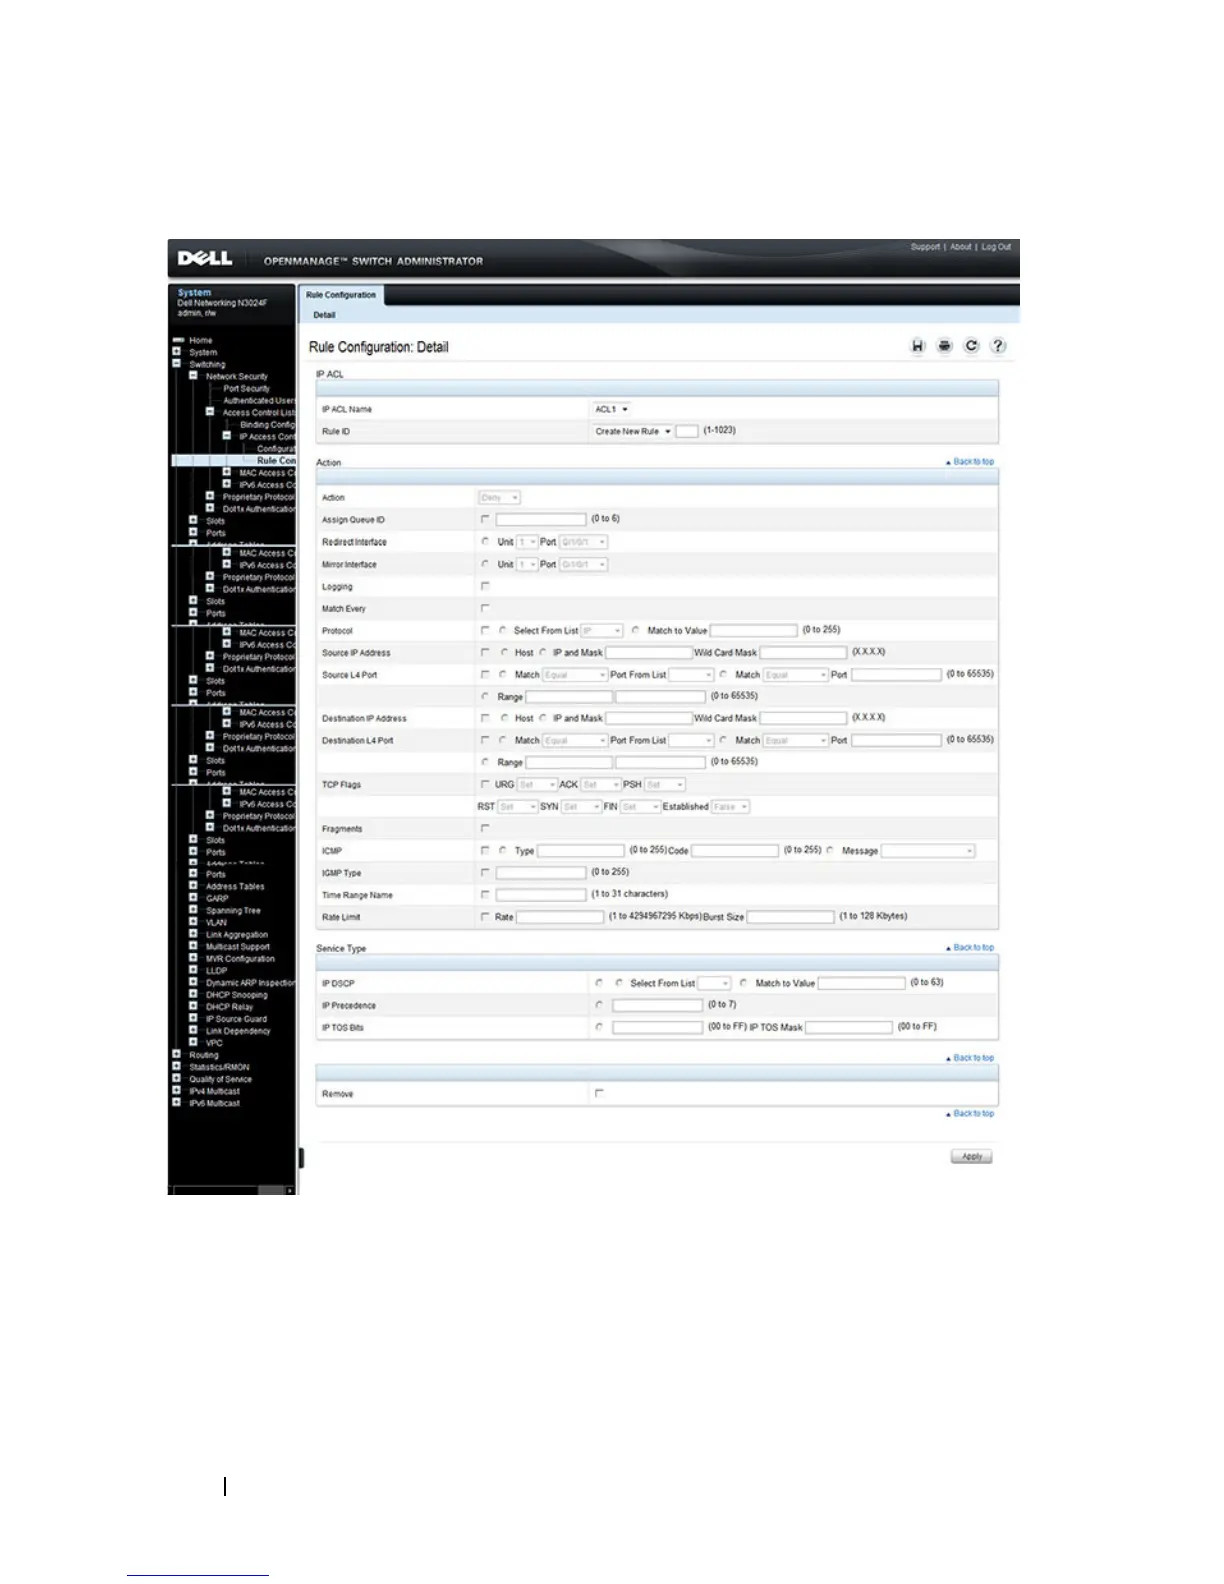The height and width of the screenshot is (1584, 1224).
Task: Click the Dell logo in header
Action: pyautogui.click(x=205, y=258)
